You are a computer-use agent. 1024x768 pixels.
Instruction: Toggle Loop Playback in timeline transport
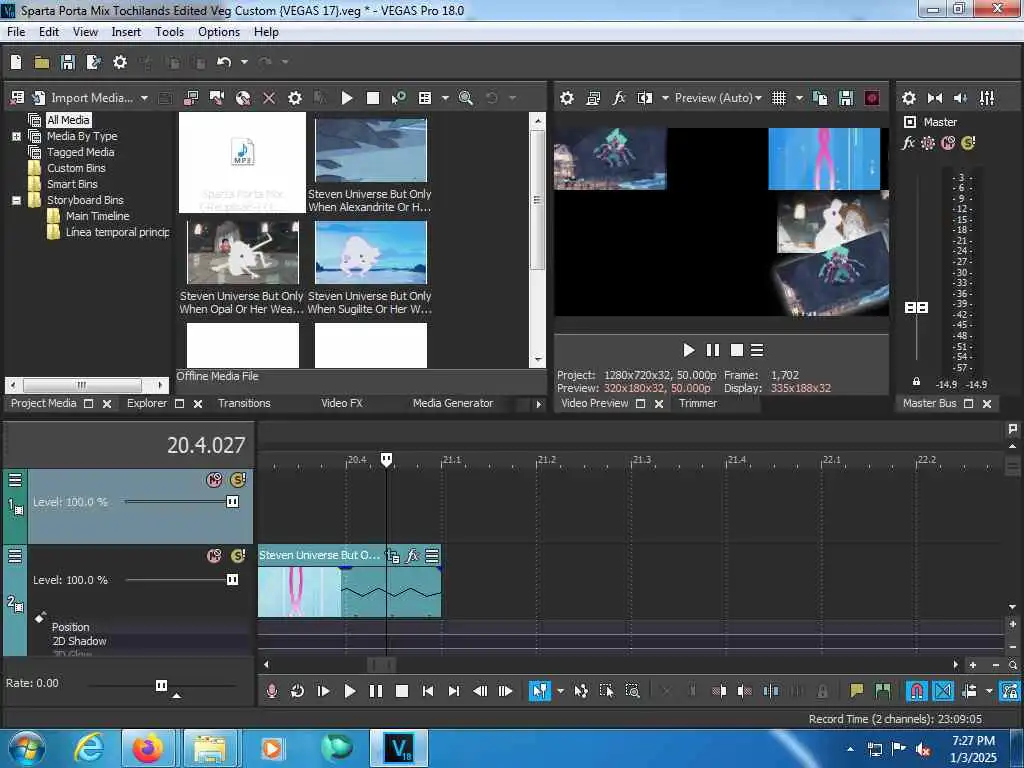297,691
